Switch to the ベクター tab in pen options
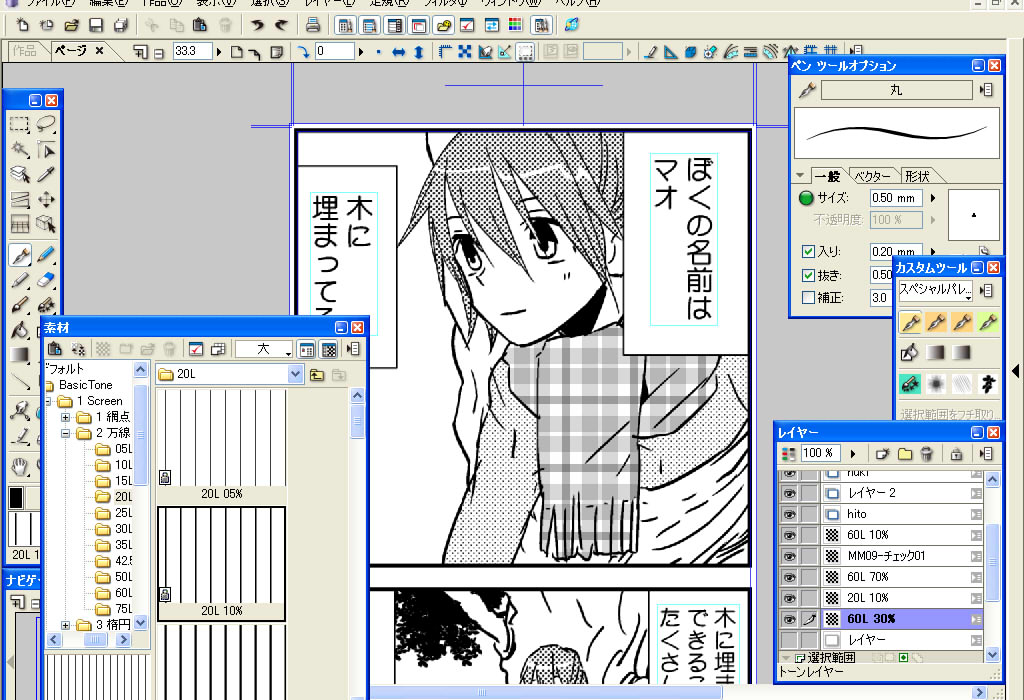This screenshot has width=1024, height=700. click(x=872, y=176)
